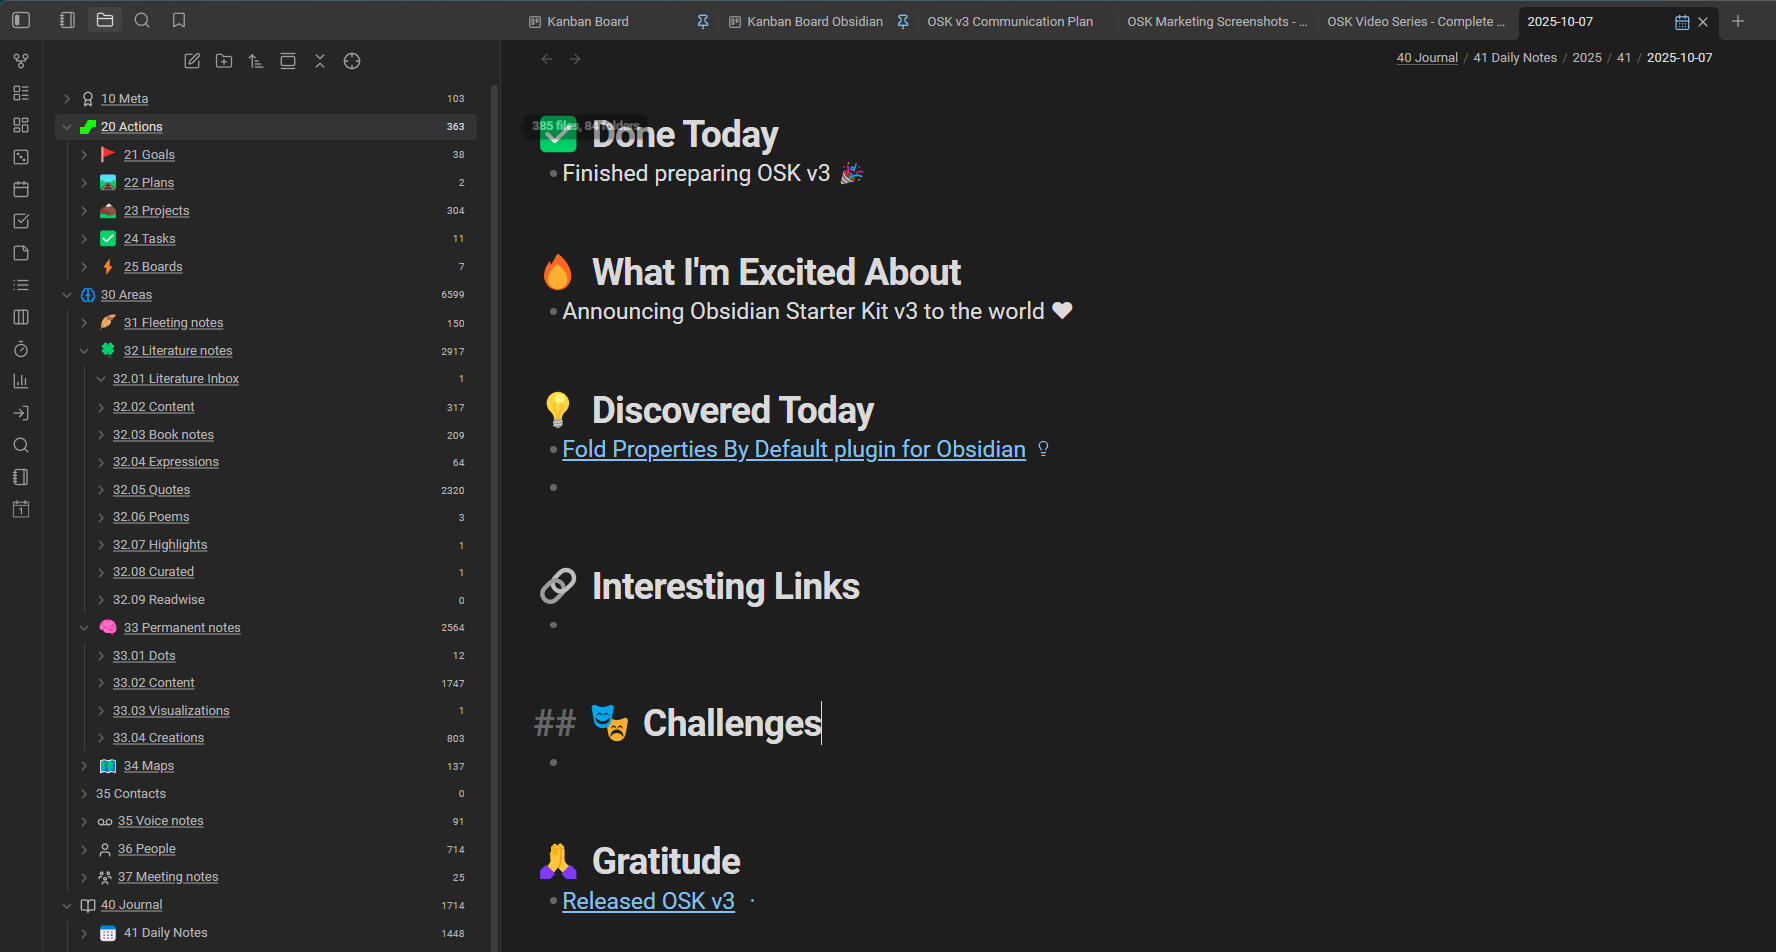Viewport: 1776px width, 952px height.
Task: Unpin the Kanban Board tab
Action: [703, 22]
